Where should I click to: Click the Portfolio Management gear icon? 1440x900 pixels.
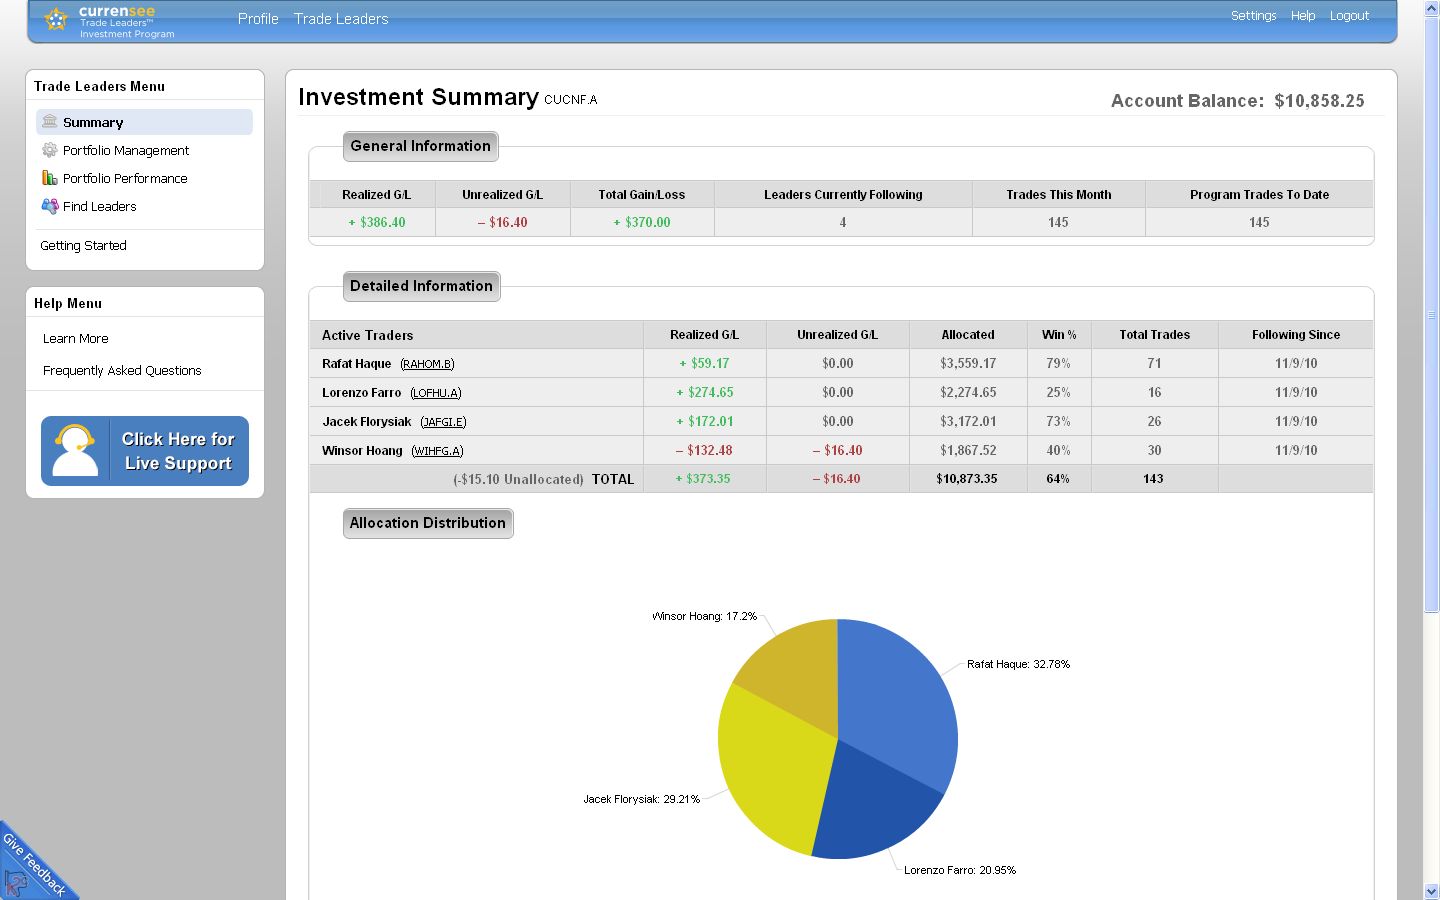(x=49, y=150)
